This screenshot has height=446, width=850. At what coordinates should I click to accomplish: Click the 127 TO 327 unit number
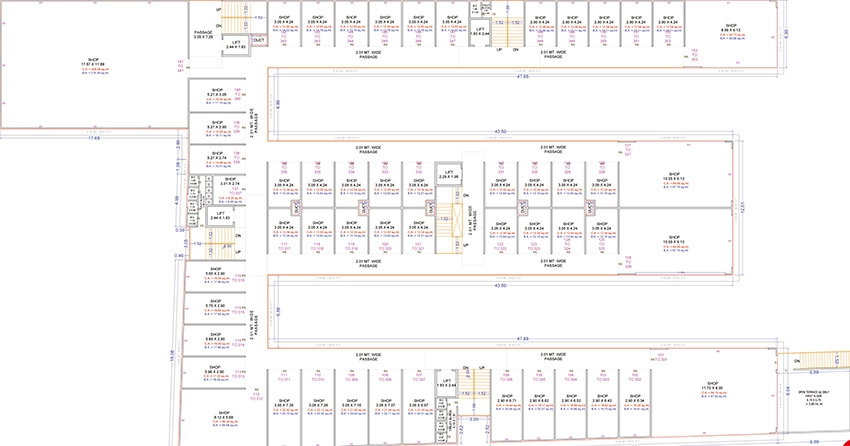(x=628, y=150)
